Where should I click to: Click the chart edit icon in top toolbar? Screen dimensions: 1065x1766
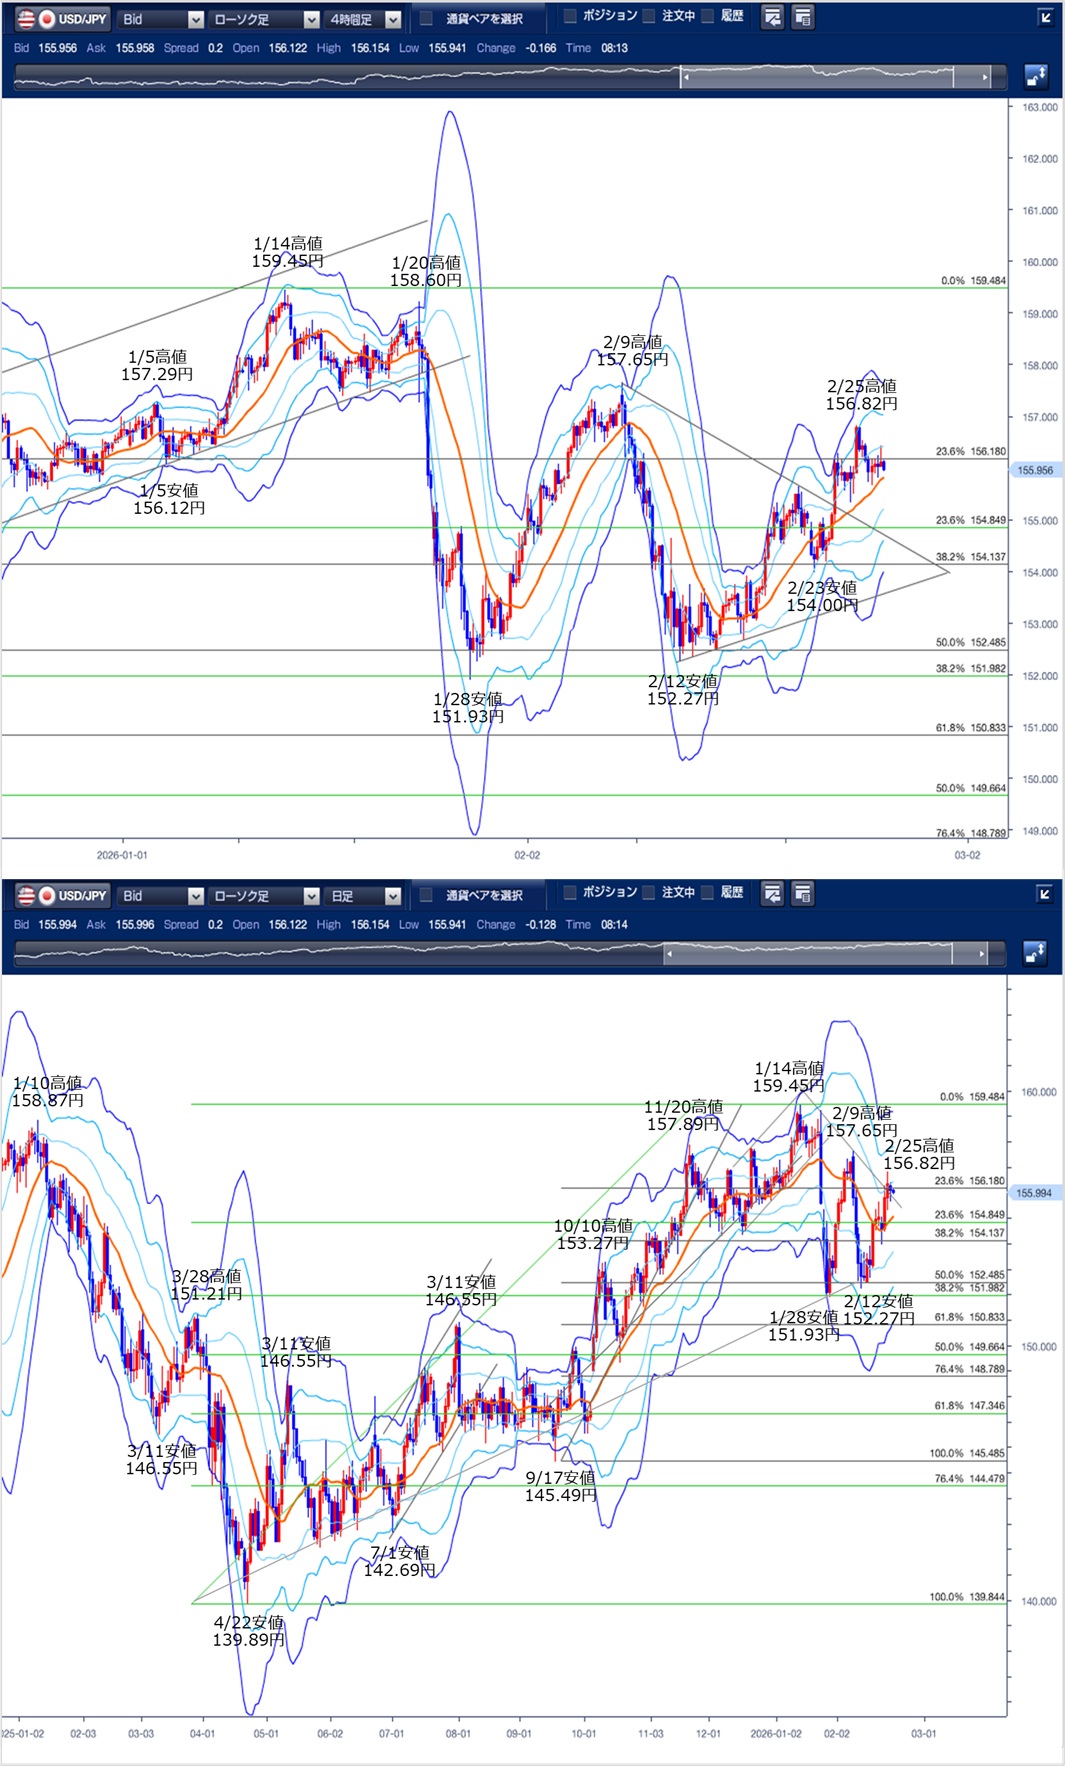pyautogui.click(x=772, y=17)
